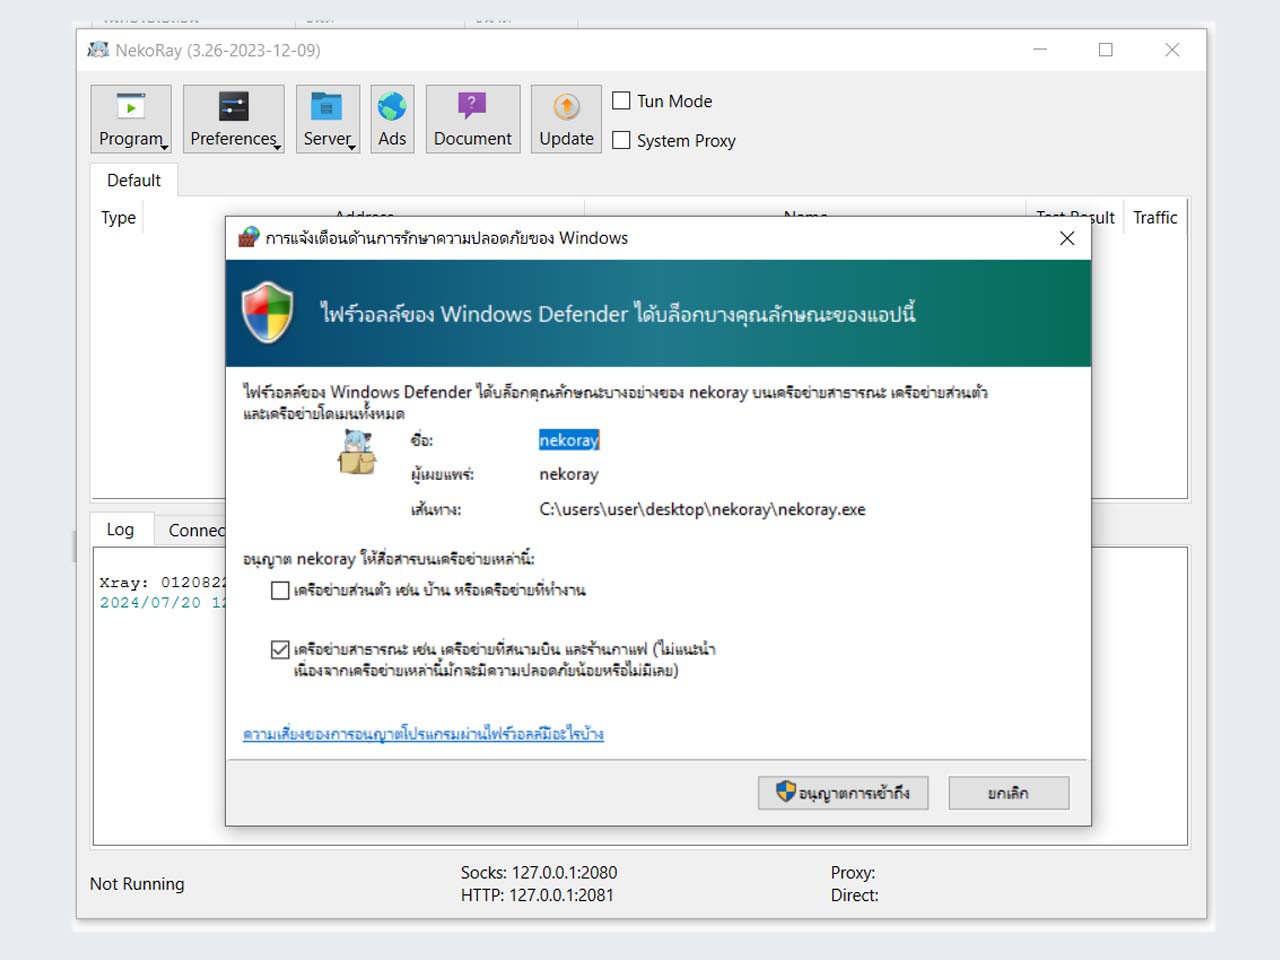This screenshot has width=1280, height=960.
Task: Click the Ads globe icon
Action: pyautogui.click(x=392, y=119)
